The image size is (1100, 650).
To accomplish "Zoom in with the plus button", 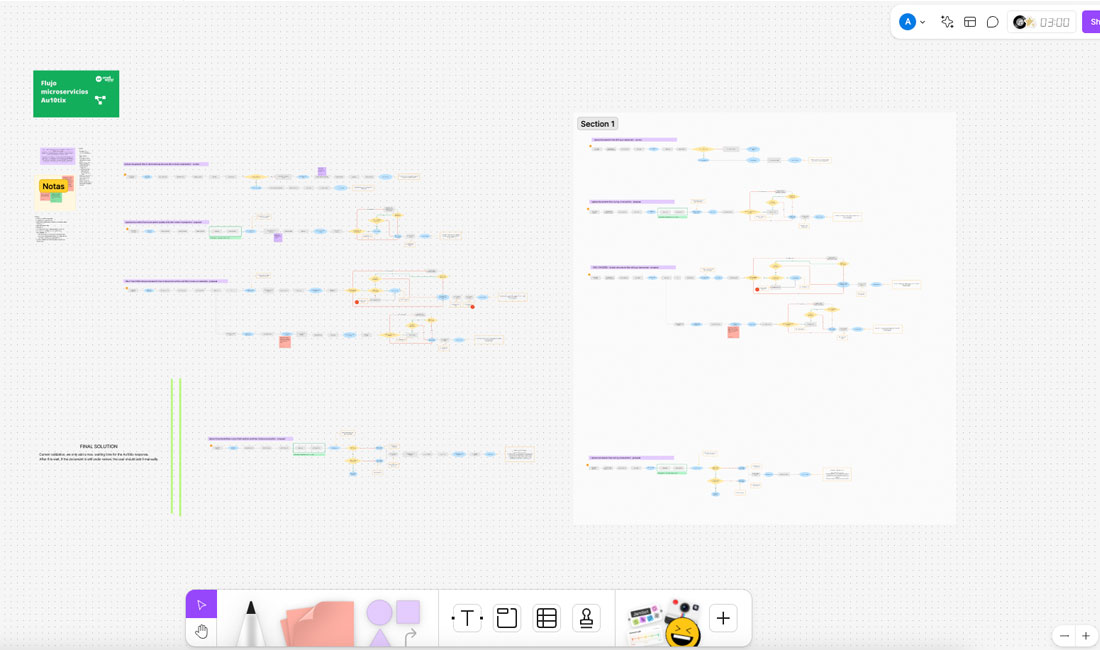I will (x=1086, y=636).
